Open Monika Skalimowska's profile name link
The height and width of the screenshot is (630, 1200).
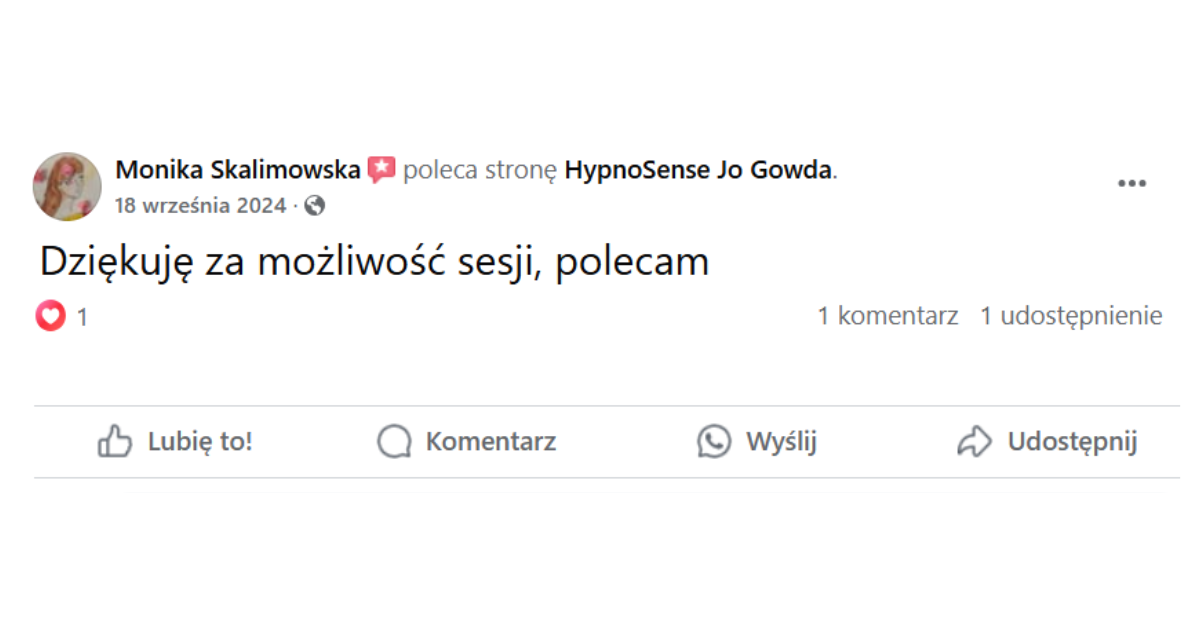point(238,170)
